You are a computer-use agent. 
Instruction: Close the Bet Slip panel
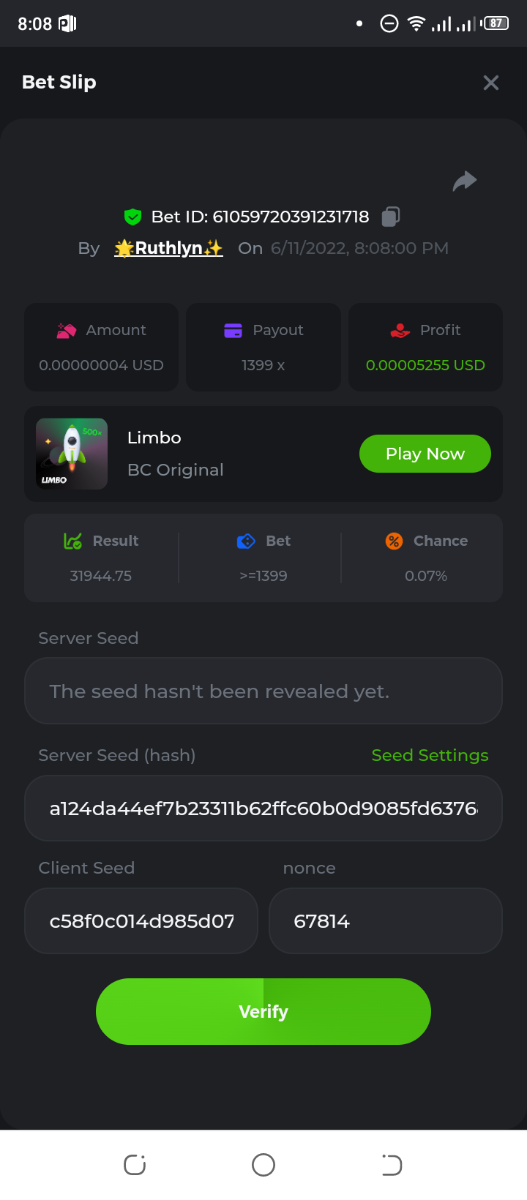coord(490,83)
